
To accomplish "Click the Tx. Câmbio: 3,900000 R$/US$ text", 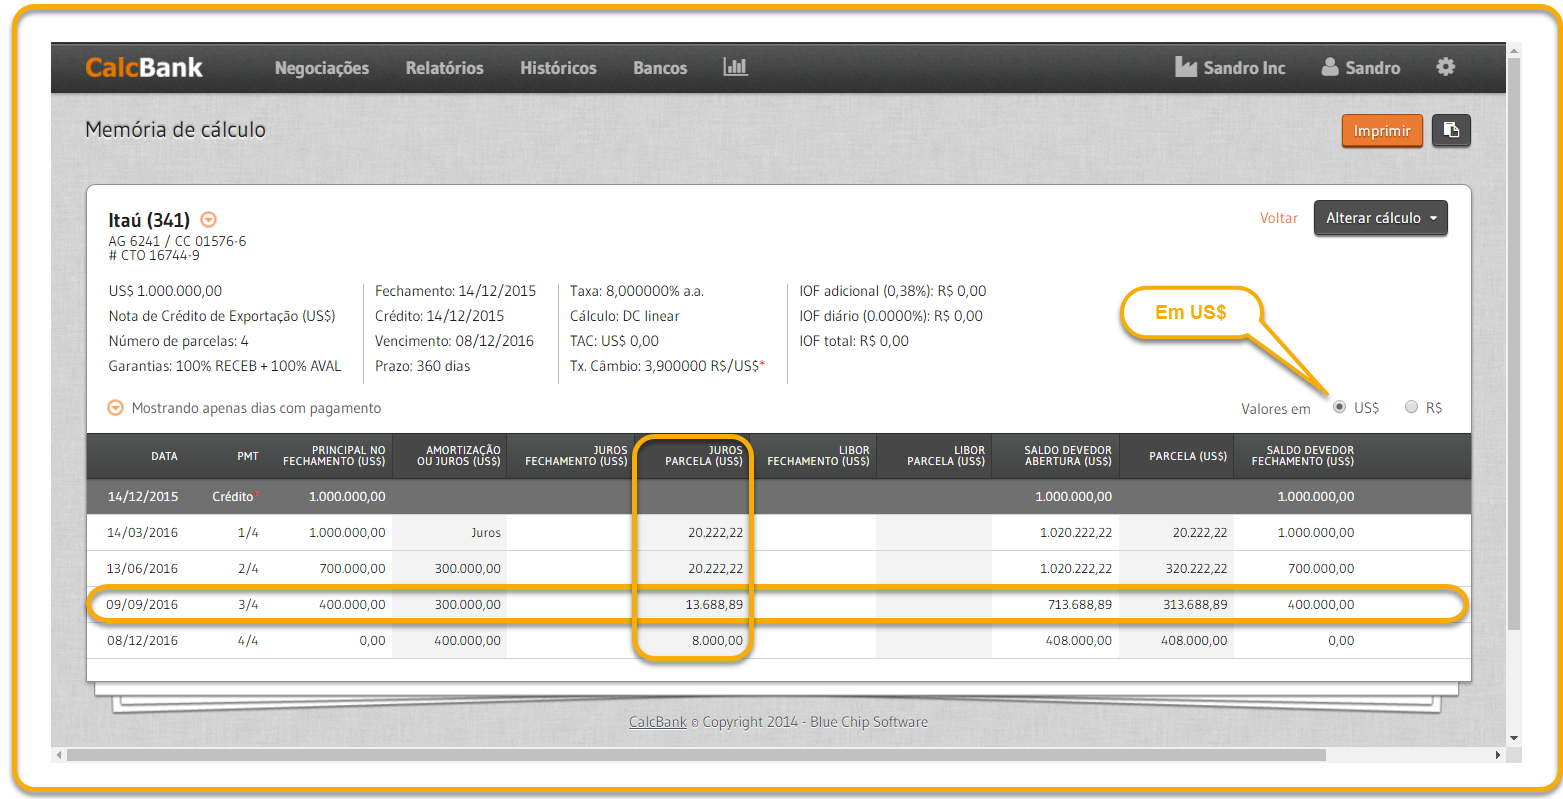I will pyautogui.click(x=667, y=366).
